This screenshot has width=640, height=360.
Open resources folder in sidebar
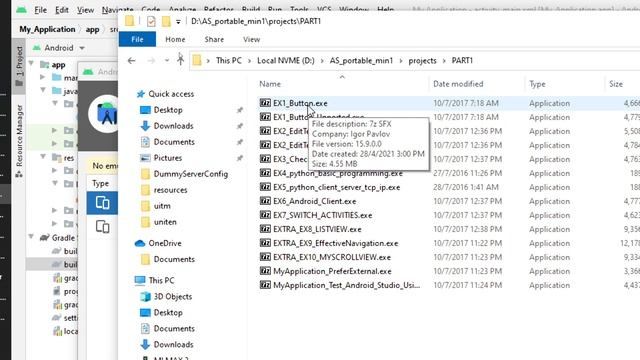170,190
